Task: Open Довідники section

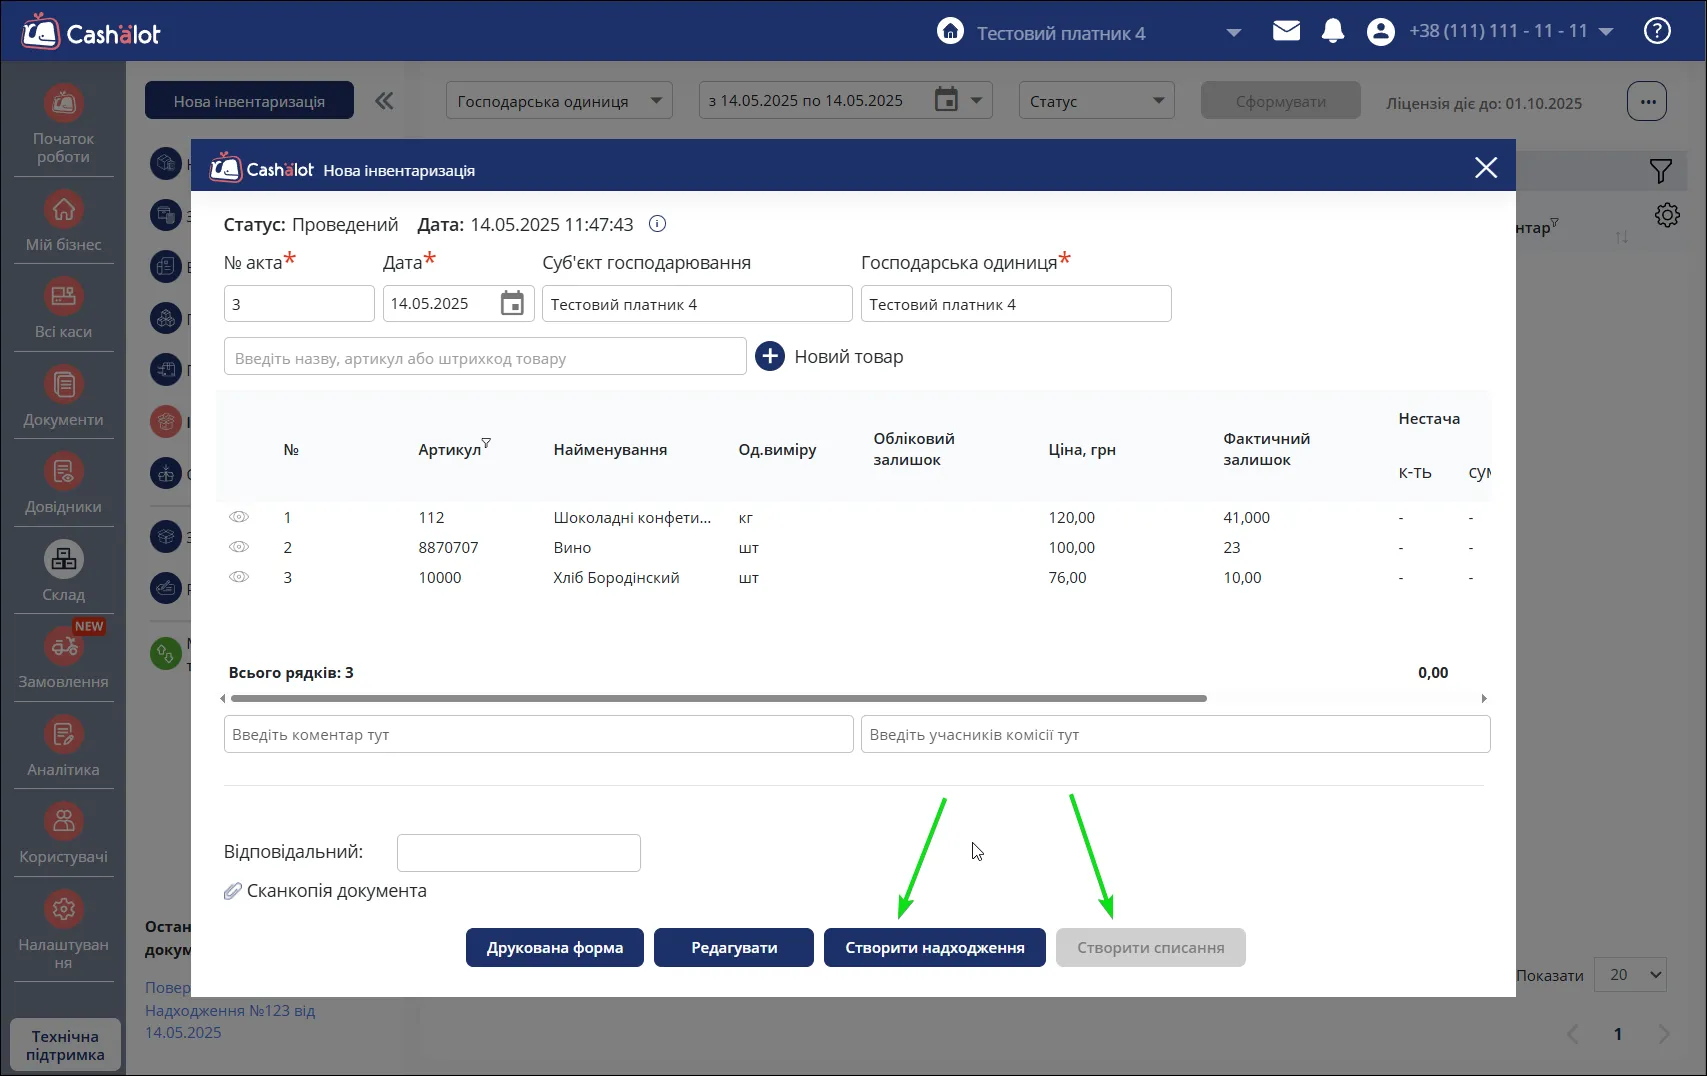Action: 63,484
